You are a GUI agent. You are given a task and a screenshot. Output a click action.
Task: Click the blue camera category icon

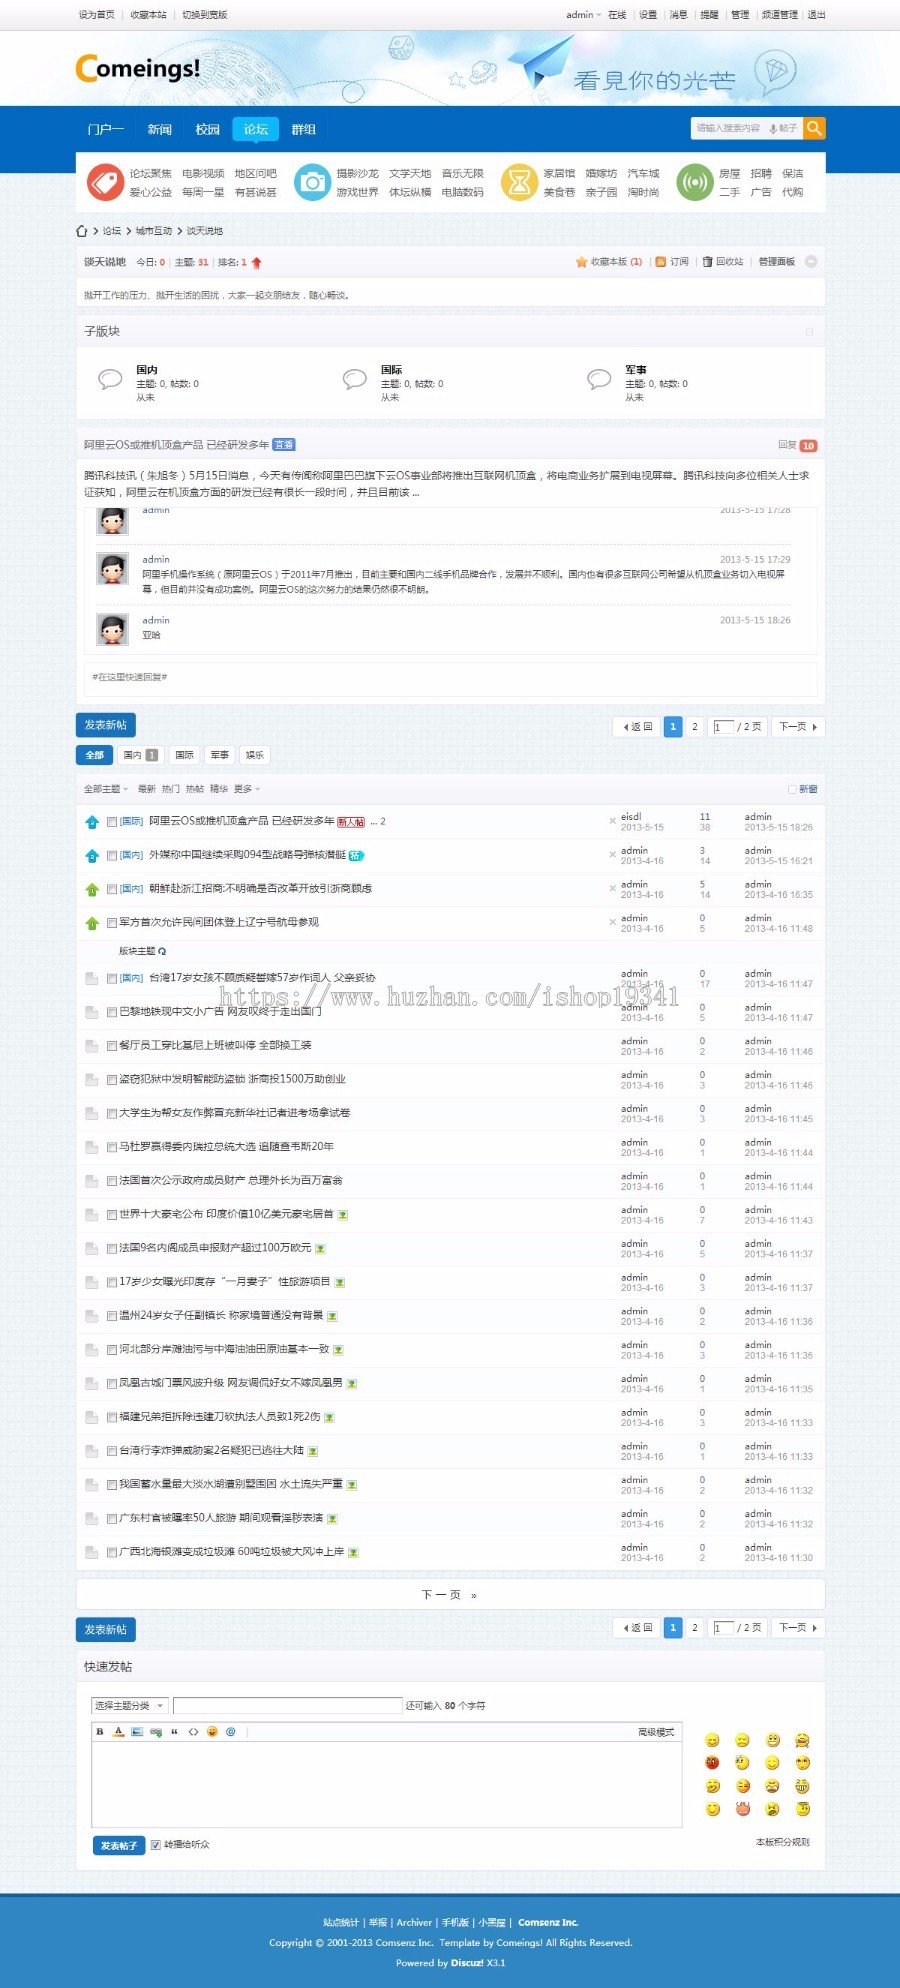pos(313,182)
